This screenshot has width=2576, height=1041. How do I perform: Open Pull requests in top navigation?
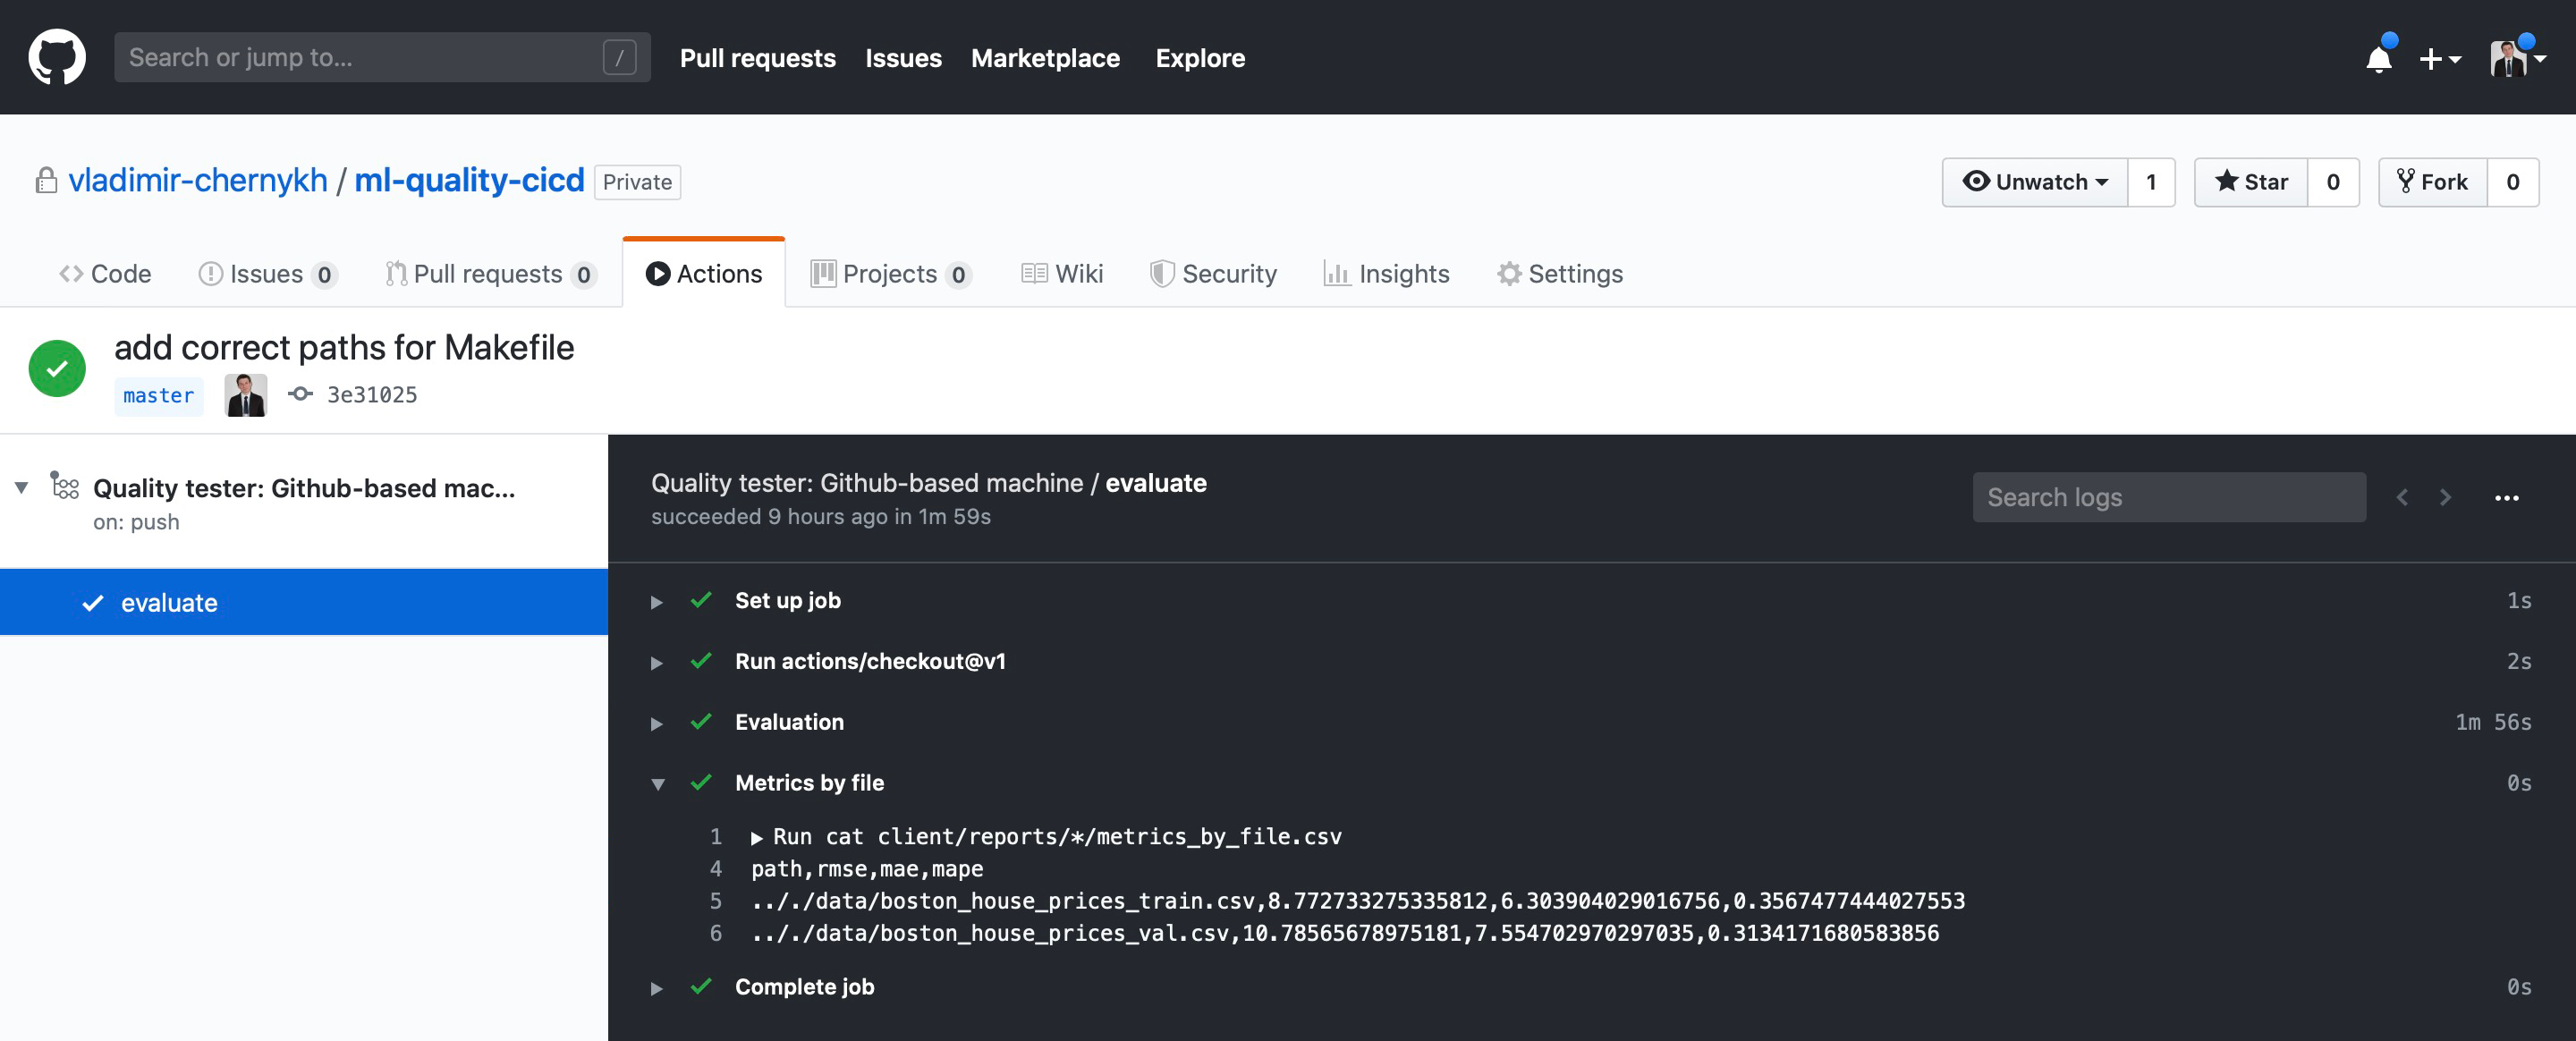(757, 58)
